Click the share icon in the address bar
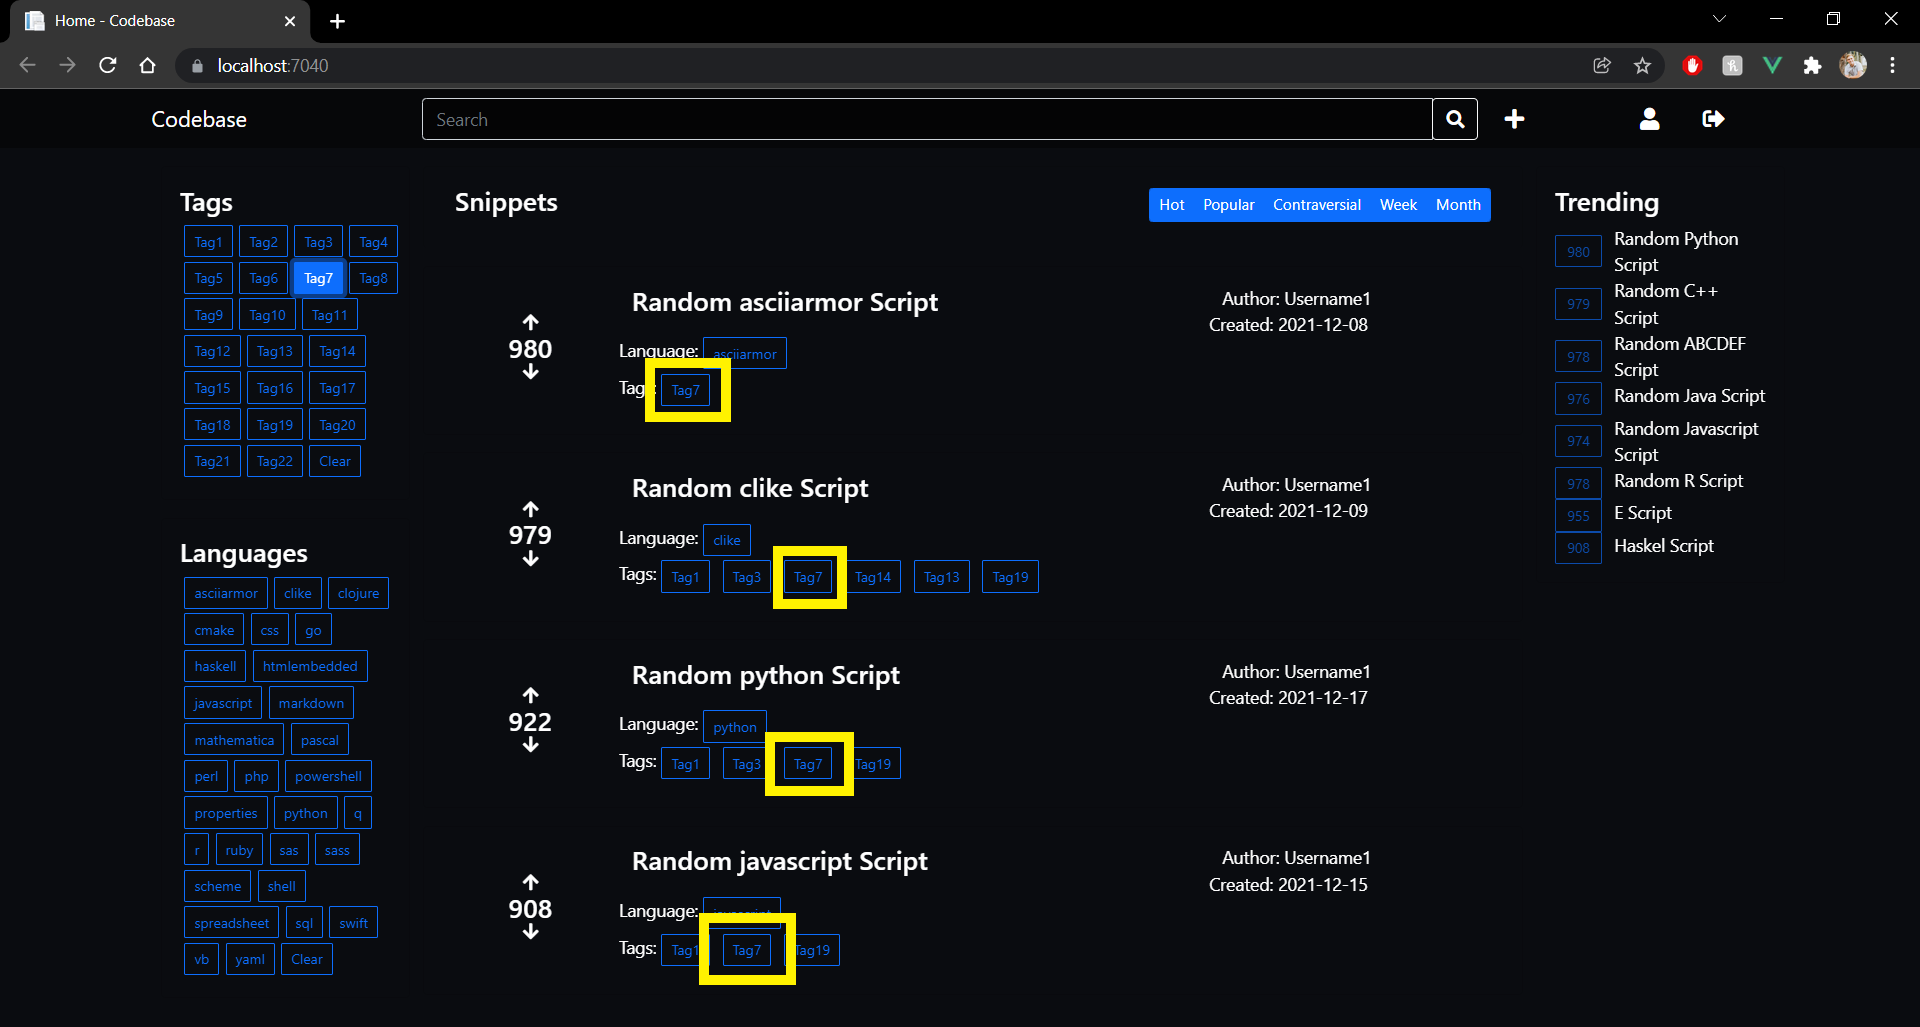The width and height of the screenshot is (1920, 1027). click(1602, 65)
